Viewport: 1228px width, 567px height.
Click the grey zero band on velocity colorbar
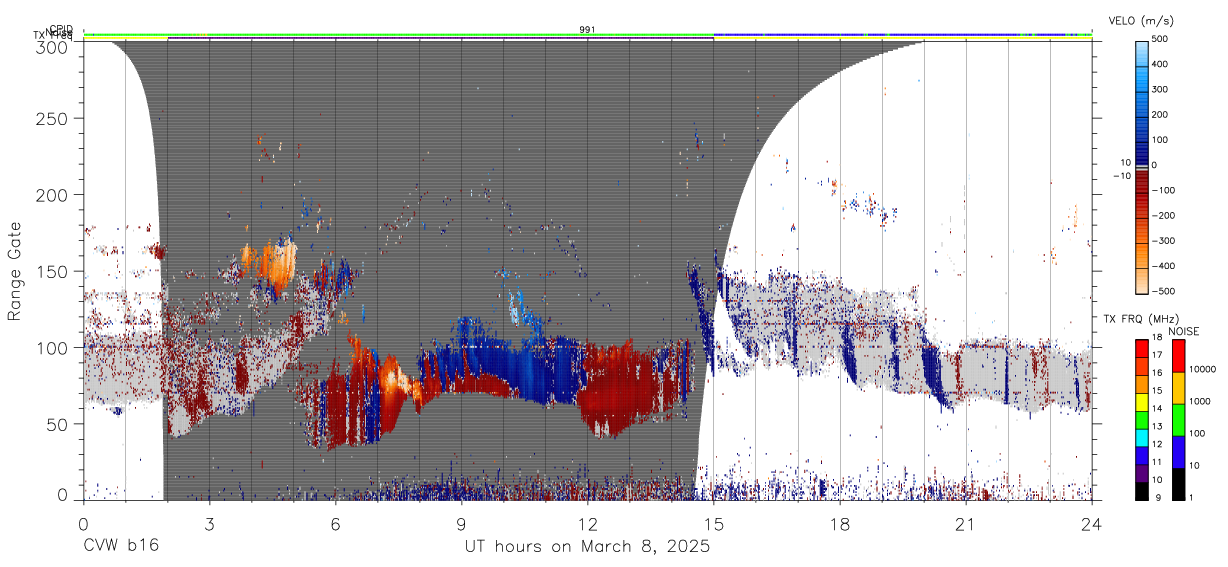coord(1142,169)
